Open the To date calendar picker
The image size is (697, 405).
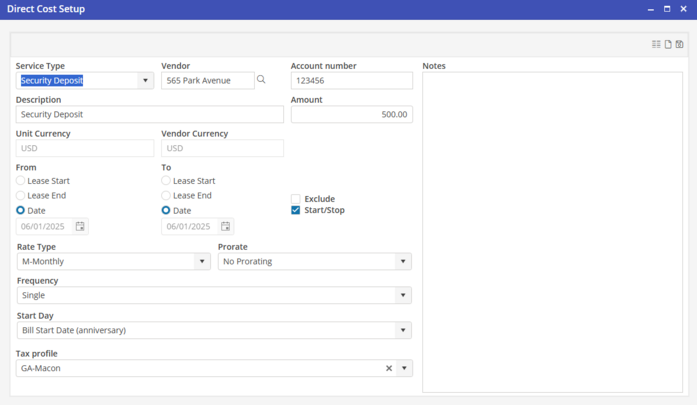[x=226, y=227]
